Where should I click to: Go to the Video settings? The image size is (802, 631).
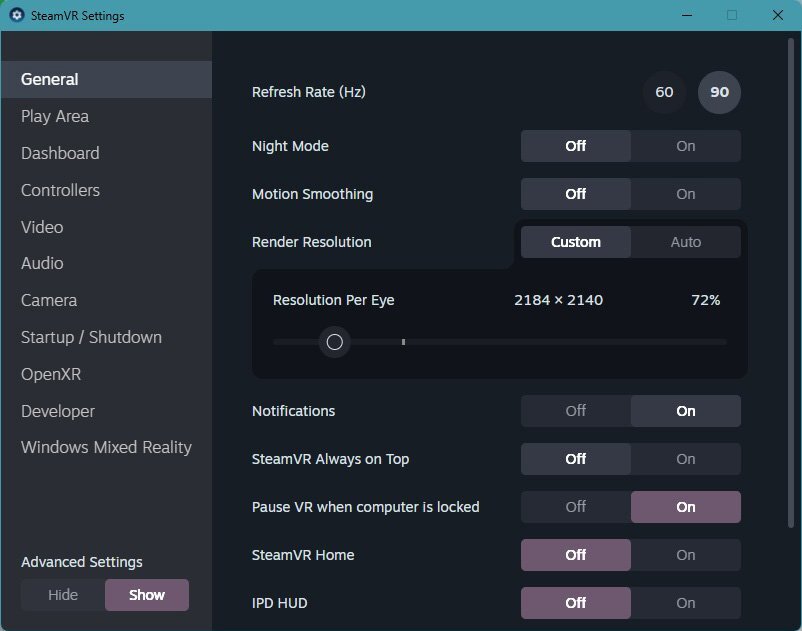click(106, 227)
